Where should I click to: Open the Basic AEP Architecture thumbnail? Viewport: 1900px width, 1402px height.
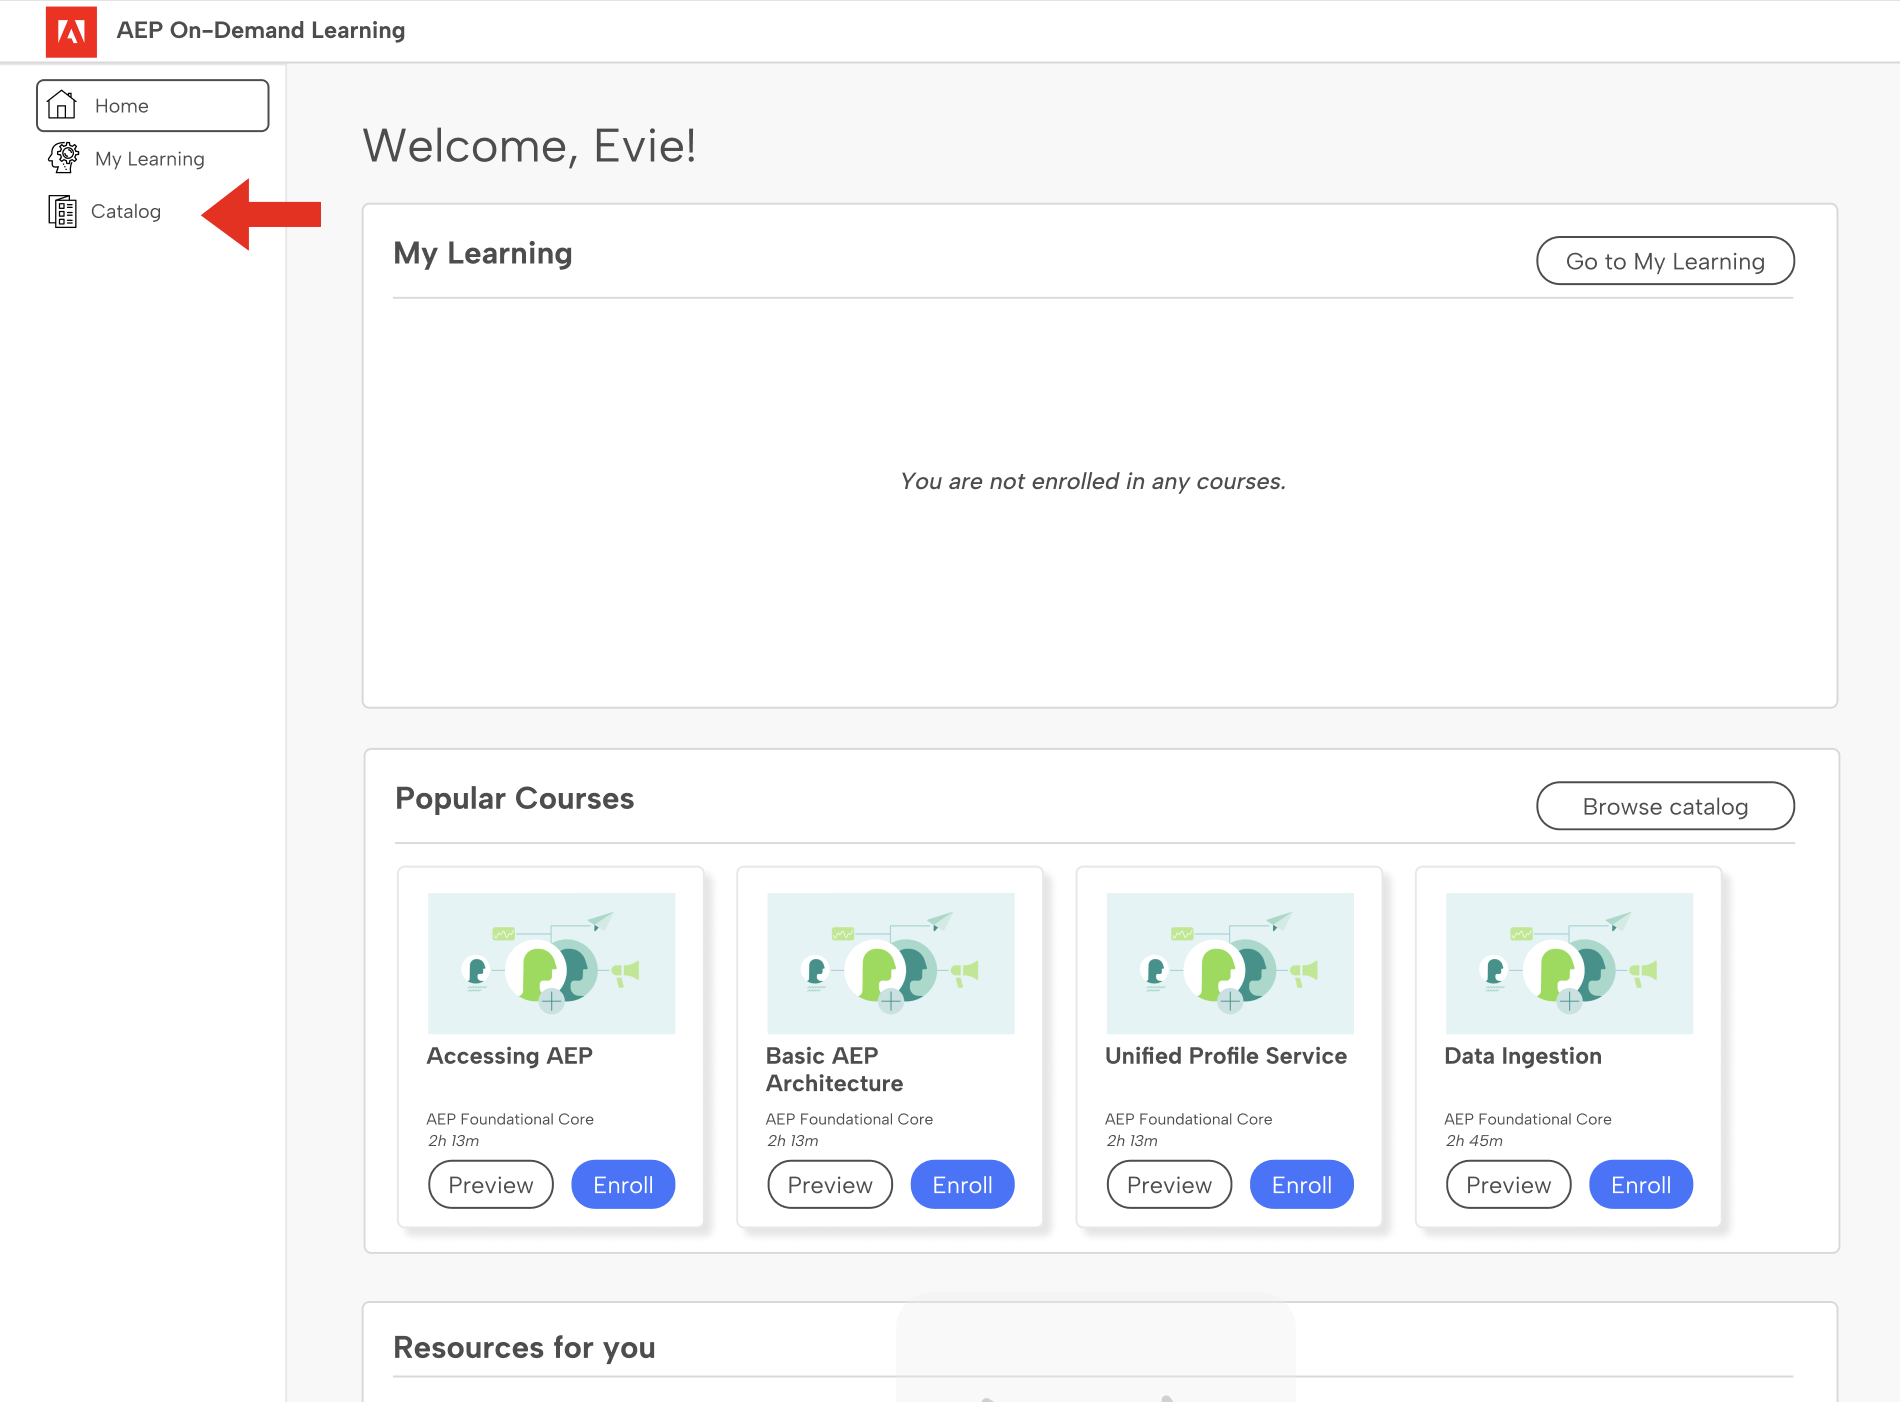coord(891,963)
